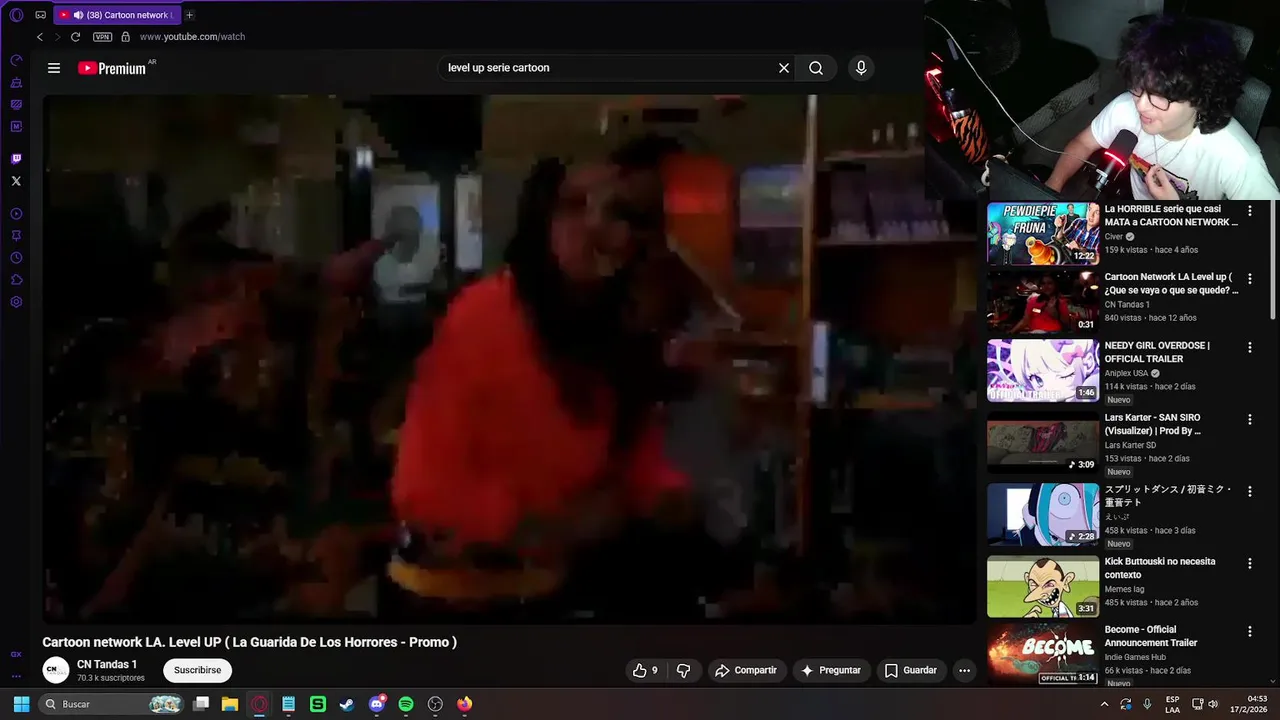Start voice search with the microphone
This screenshot has height=720, width=1280.
[861, 68]
